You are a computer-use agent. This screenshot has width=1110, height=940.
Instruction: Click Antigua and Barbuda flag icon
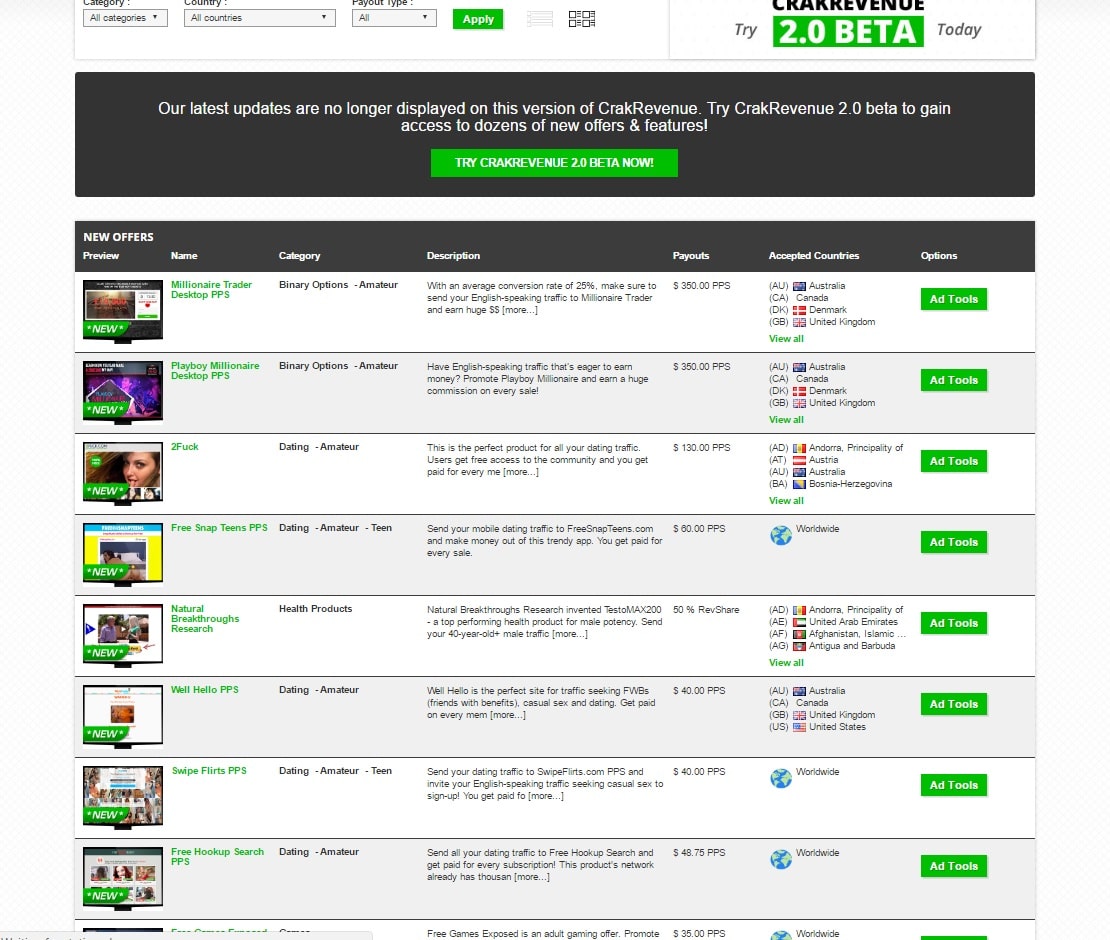[x=799, y=646]
